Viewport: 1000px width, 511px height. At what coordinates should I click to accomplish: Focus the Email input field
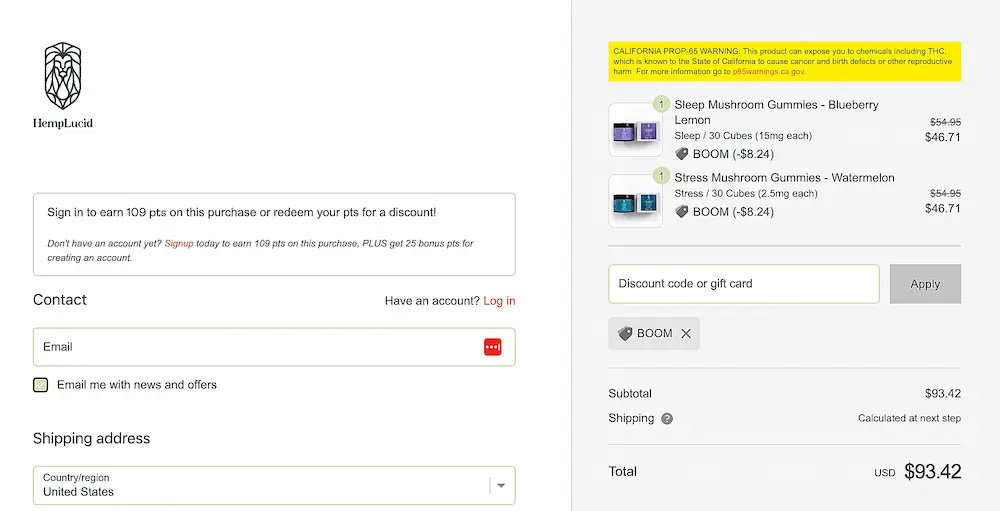pyautogui.click(x=274, y=347)
